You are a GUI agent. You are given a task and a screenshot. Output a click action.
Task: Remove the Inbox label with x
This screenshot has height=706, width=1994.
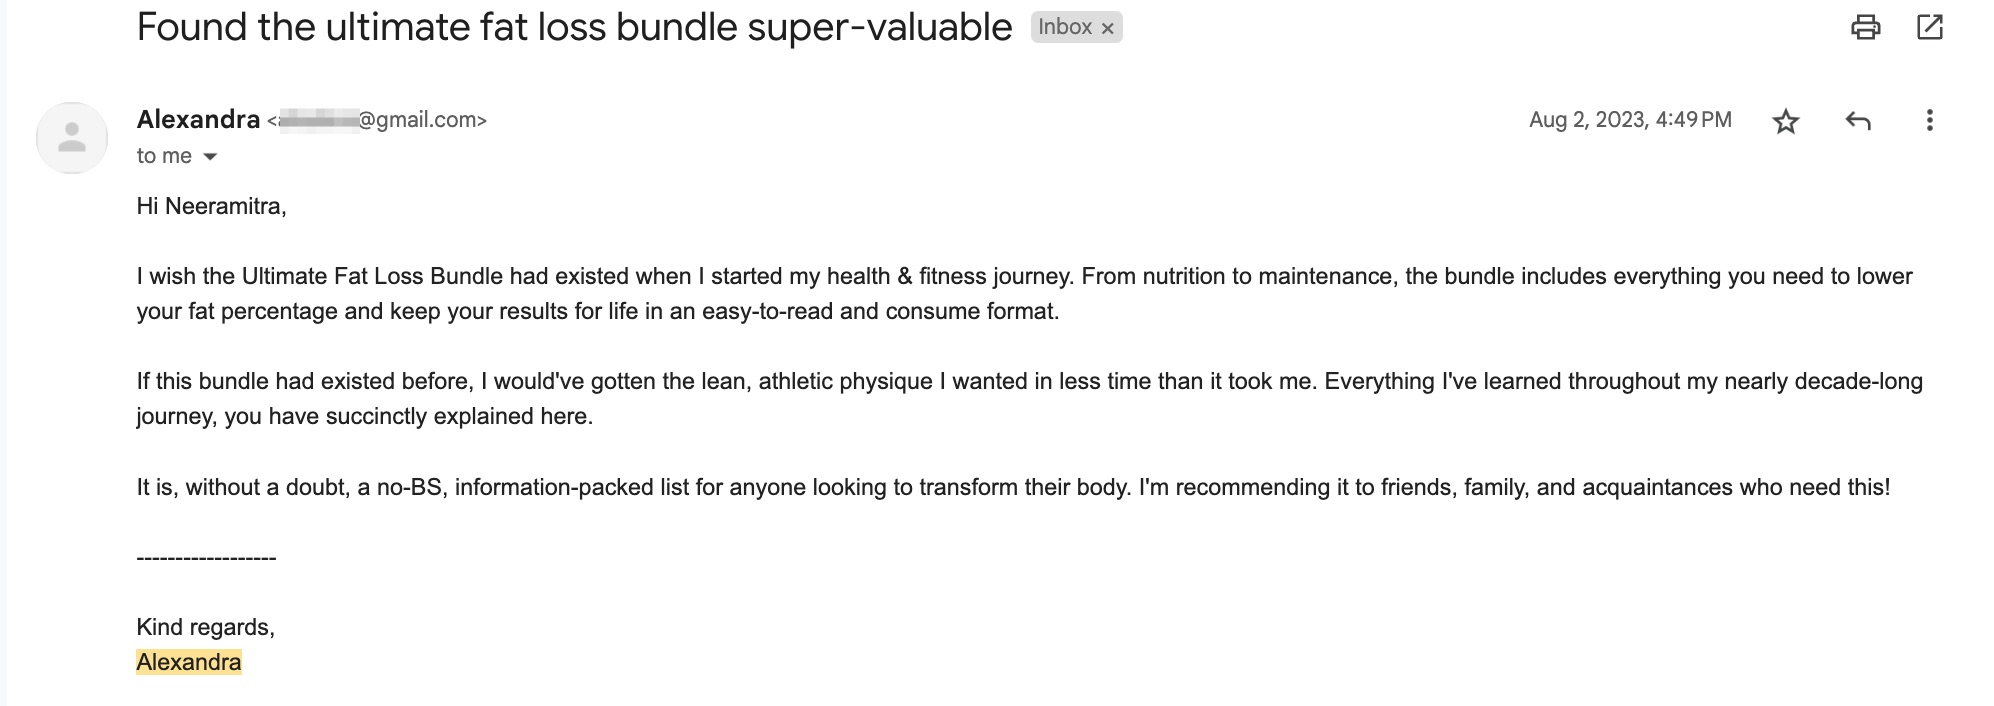coord(1107,29)
